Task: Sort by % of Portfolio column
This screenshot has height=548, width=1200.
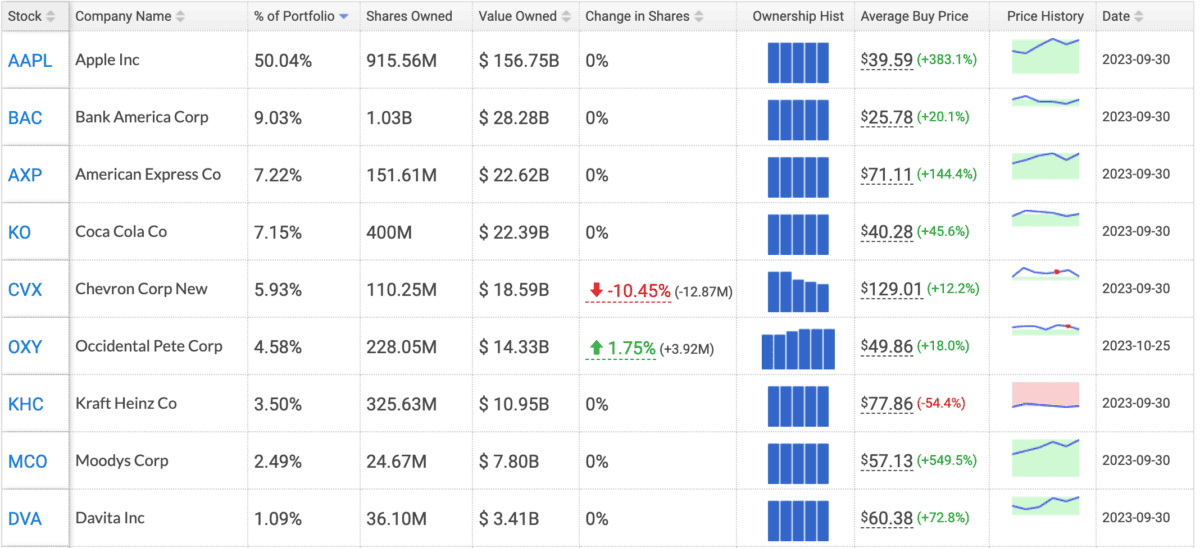Action: 300,16
